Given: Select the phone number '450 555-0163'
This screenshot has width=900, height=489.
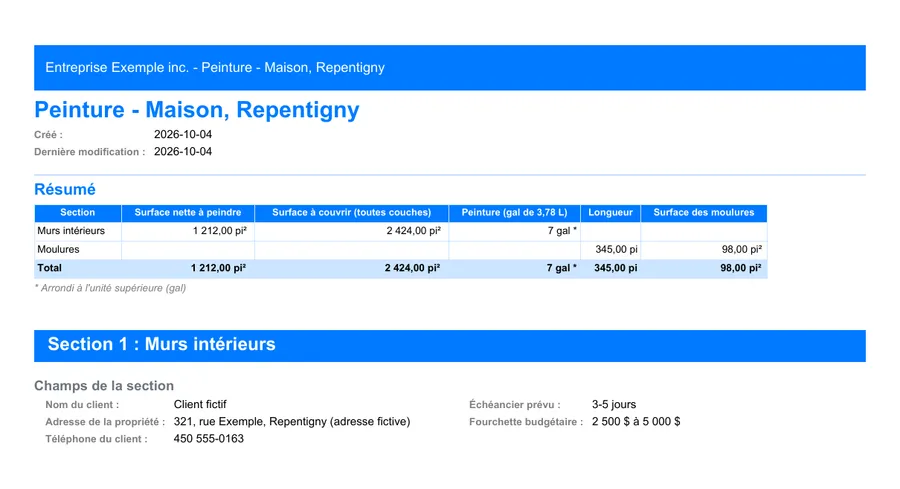Looking at the screenshot, I should pos(208,438).
